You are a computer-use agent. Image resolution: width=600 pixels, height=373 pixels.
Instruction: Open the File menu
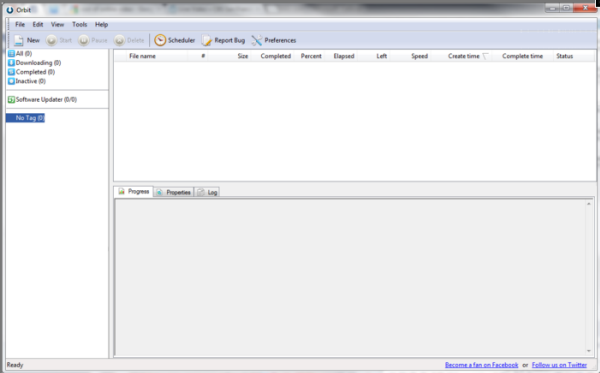click(x=20, y=24)
